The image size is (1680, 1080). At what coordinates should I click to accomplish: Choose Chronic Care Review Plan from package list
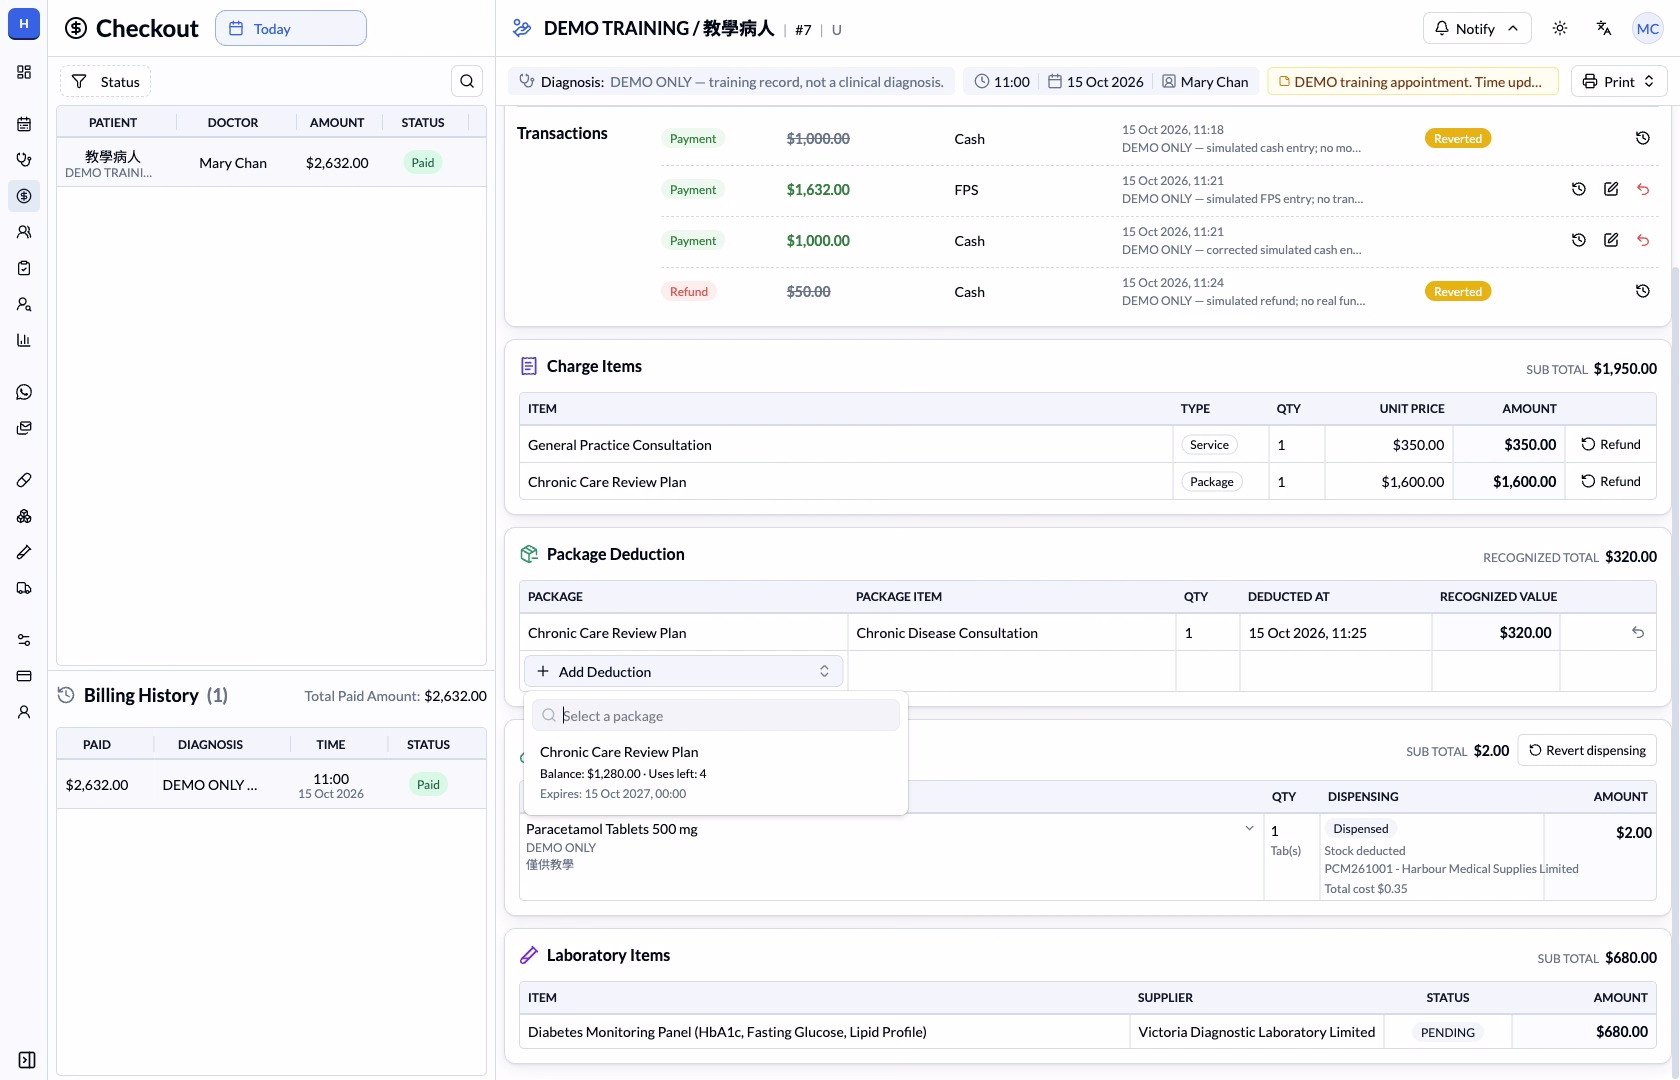[x=716, y=772]
